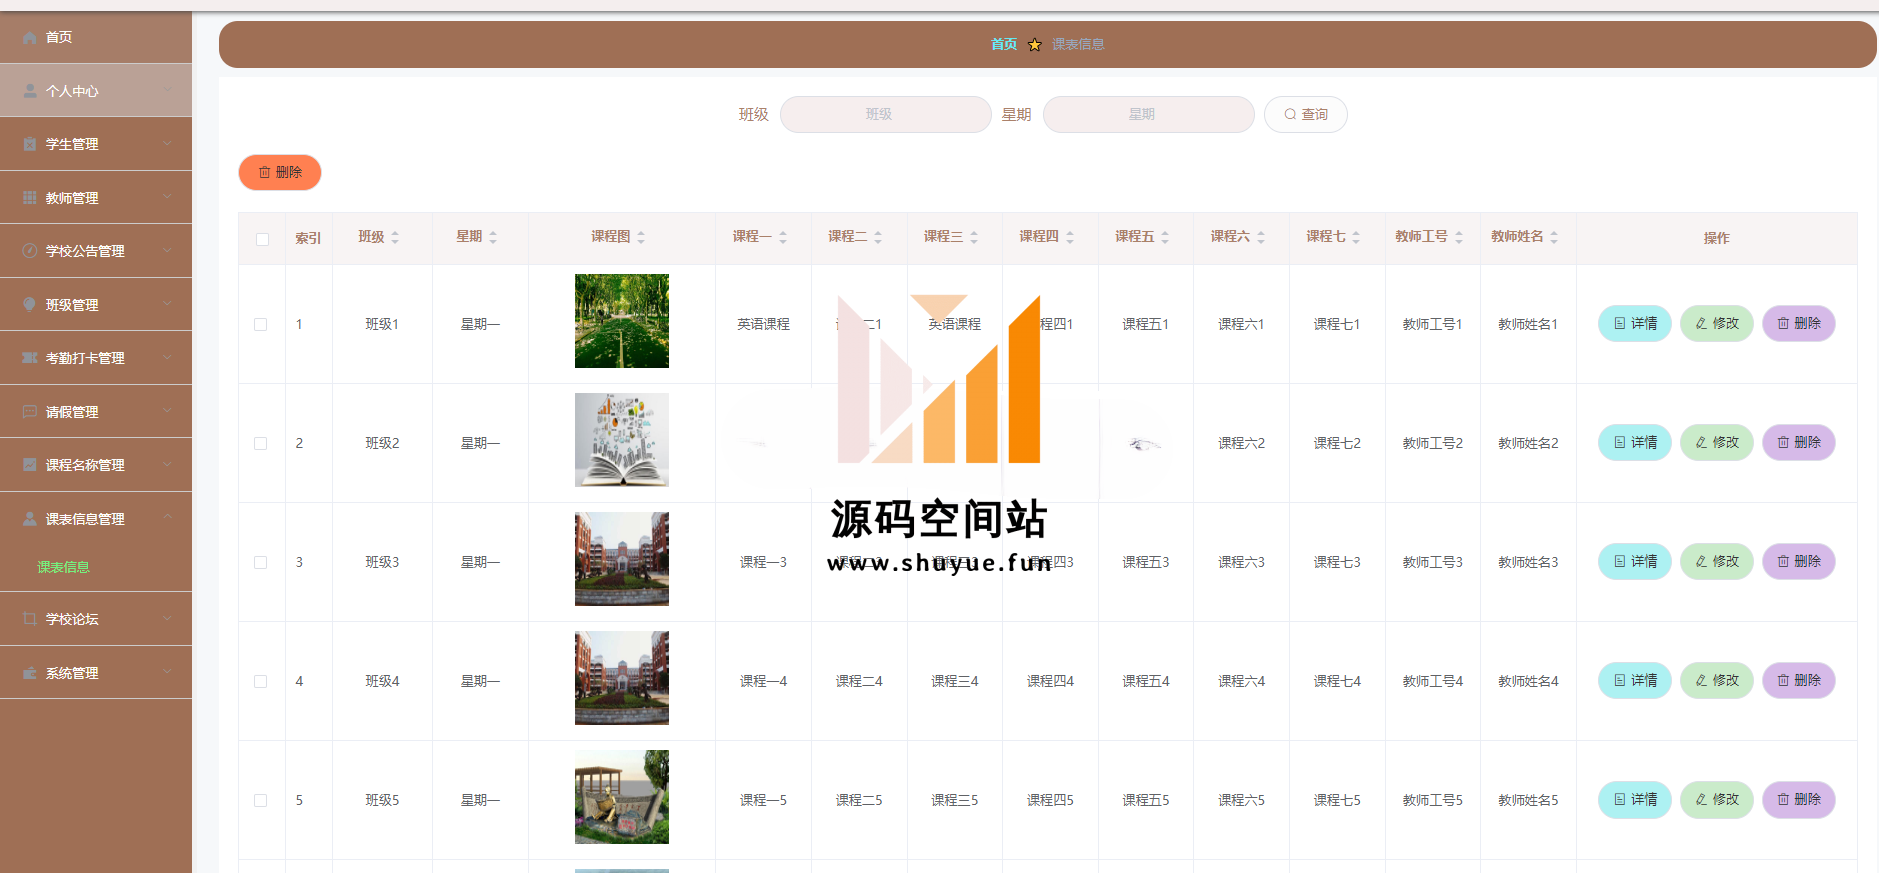1879x873 pixels.
Task: Collapse the 课表信息管理 sidebar section
Action: point(167,518)
